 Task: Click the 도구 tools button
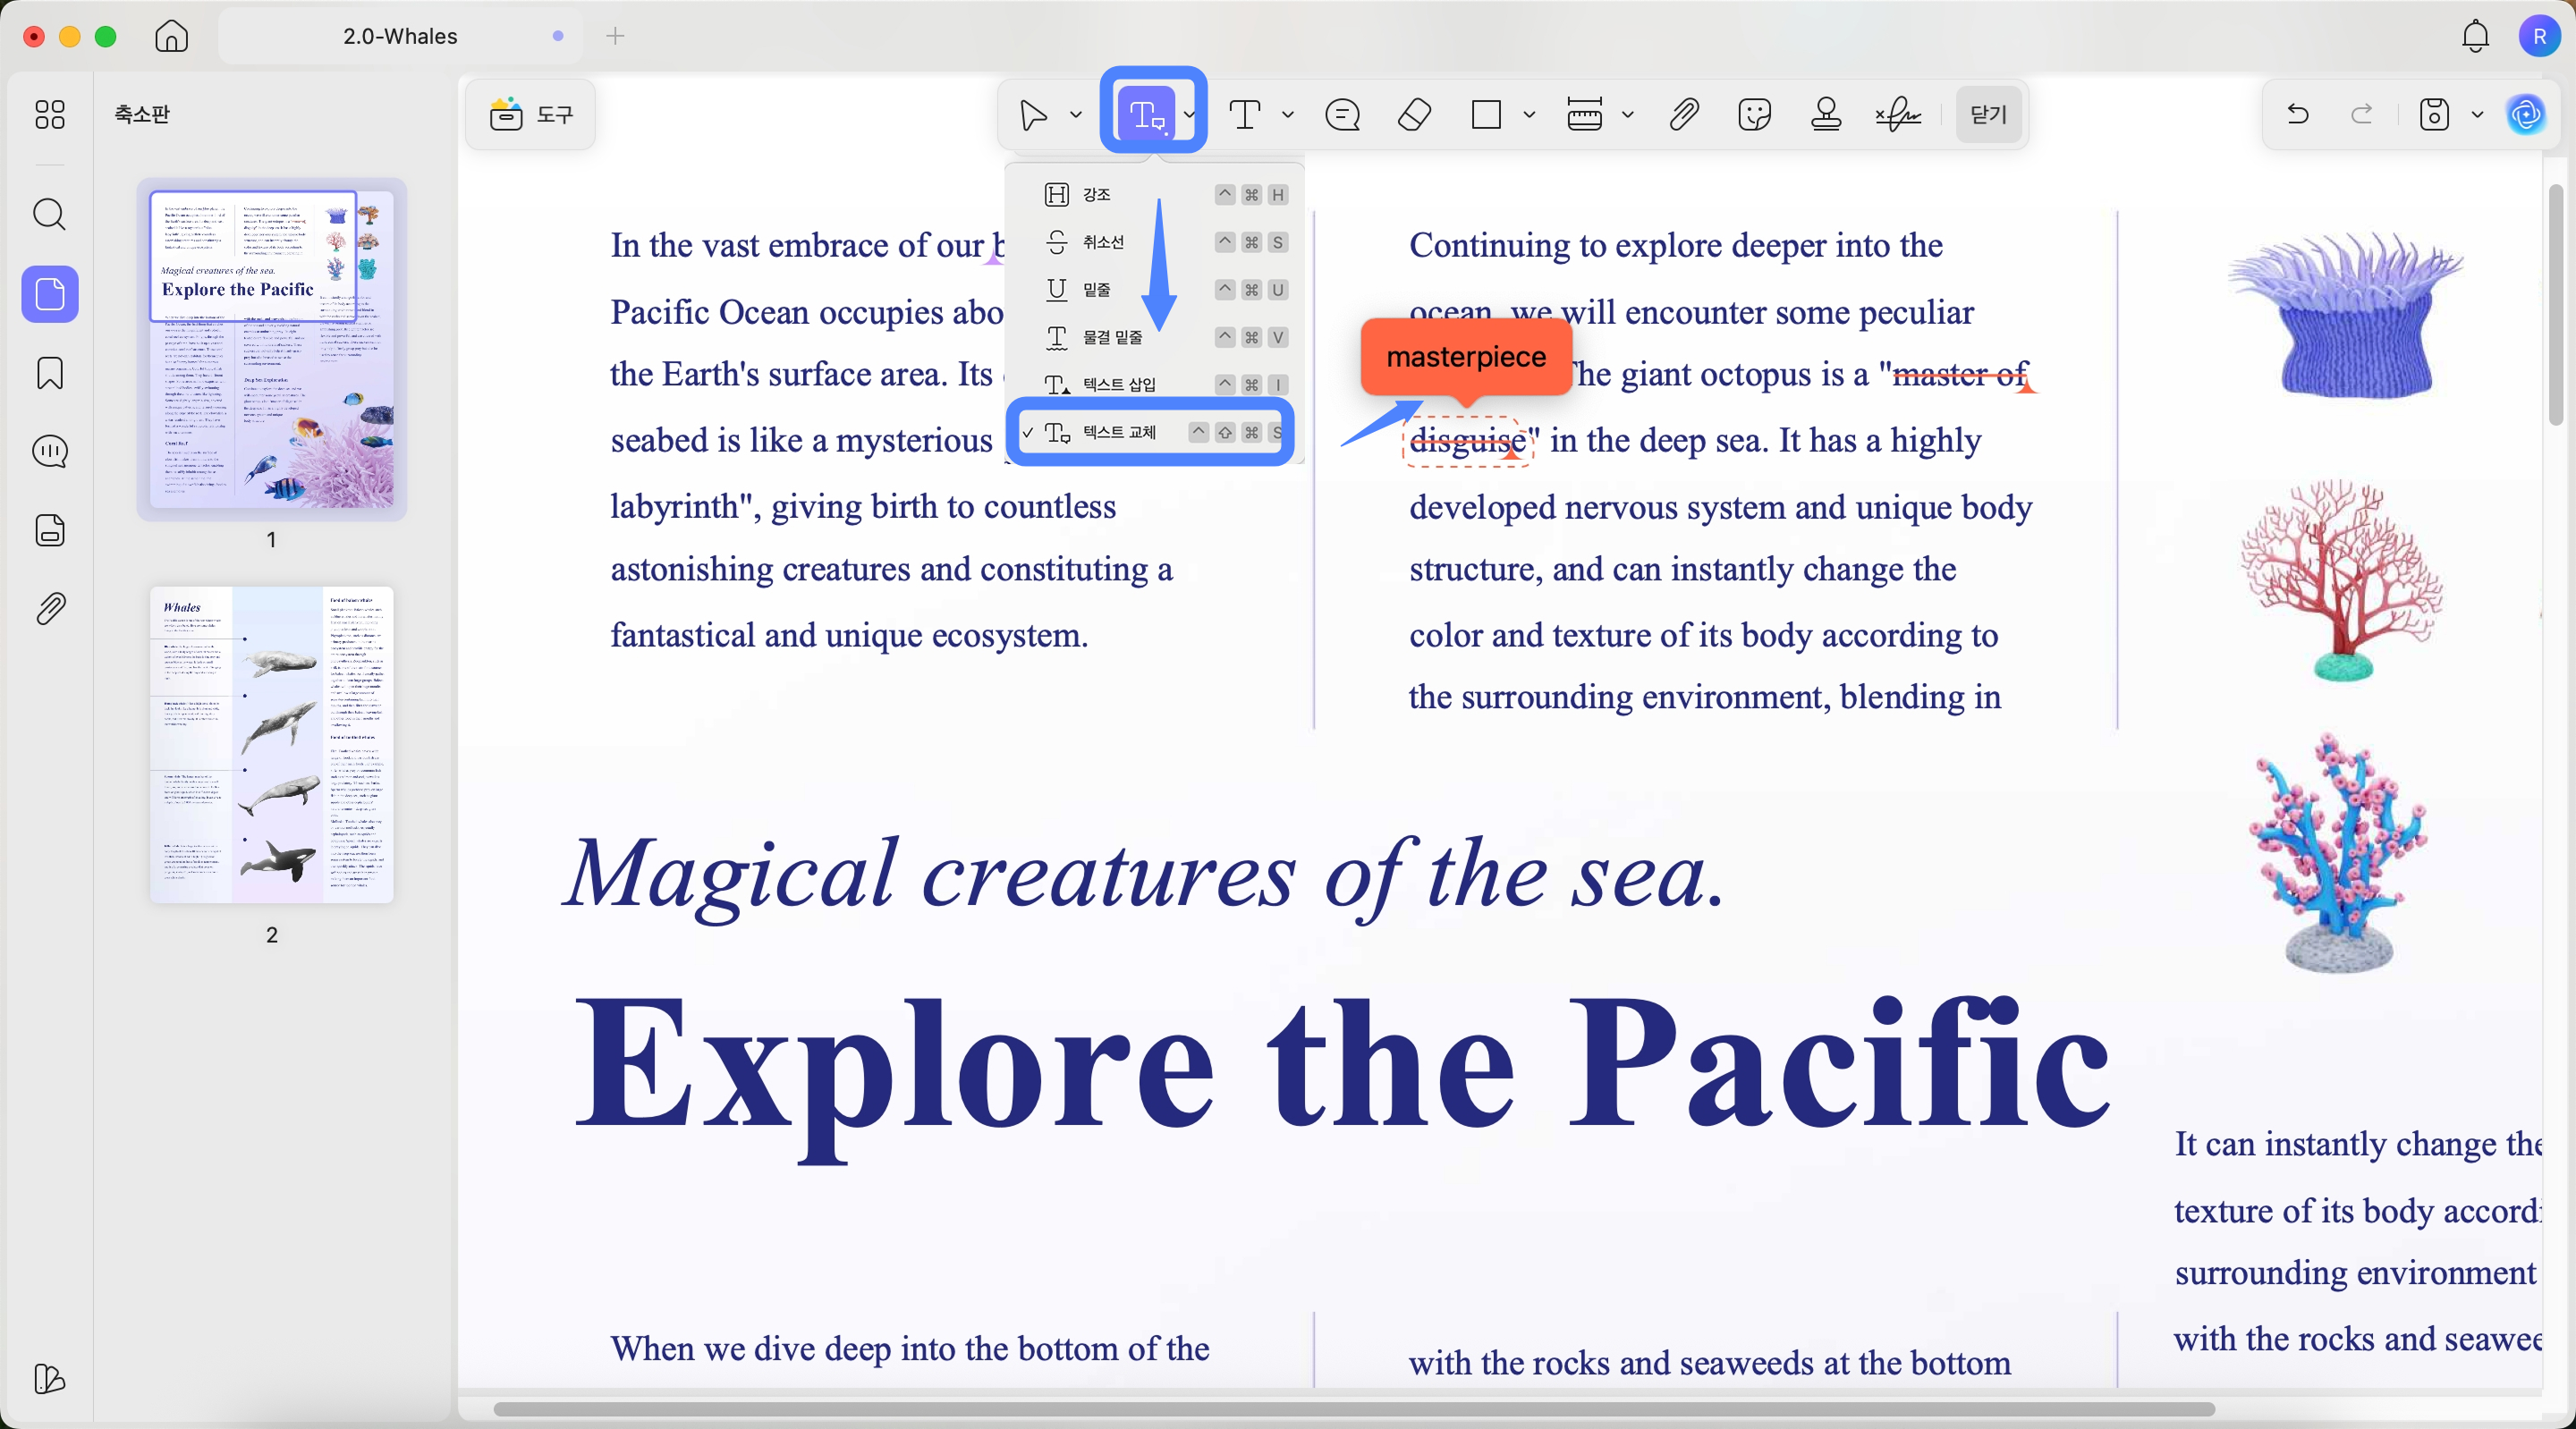point(531,115)
